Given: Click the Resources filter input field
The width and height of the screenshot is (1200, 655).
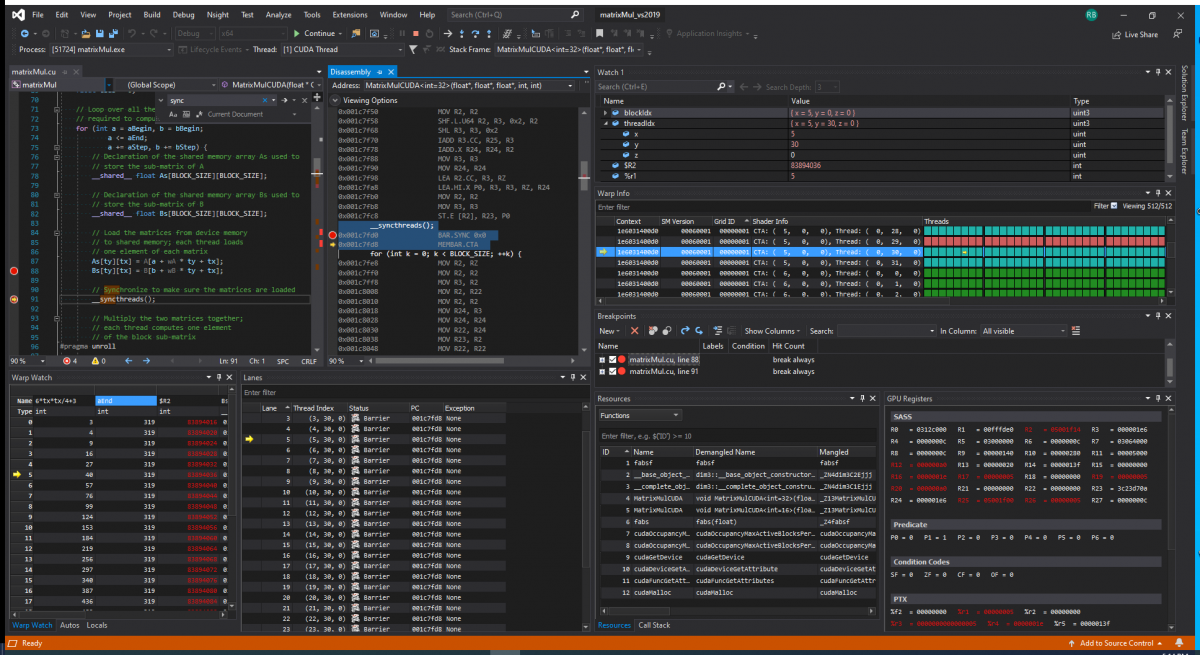Looking at the screenshot, I should [x=740, y=436].
